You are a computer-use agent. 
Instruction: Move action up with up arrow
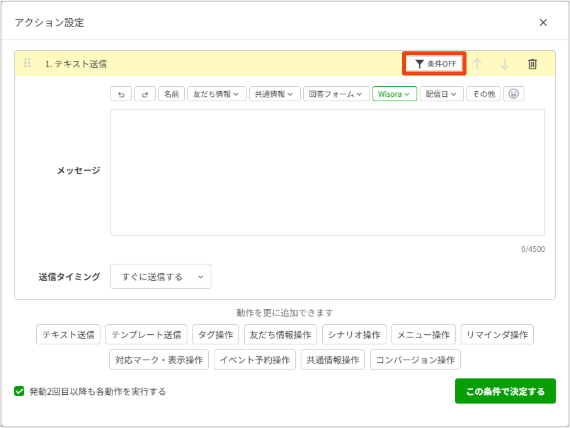pos(477,64)
